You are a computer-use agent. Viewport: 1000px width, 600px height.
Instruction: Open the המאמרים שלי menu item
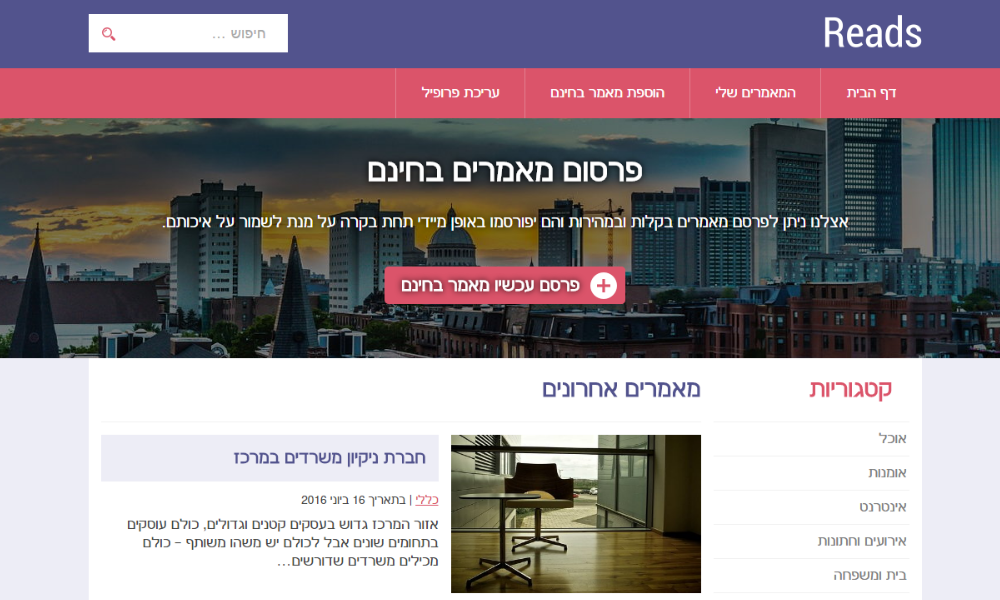[755, 93]
